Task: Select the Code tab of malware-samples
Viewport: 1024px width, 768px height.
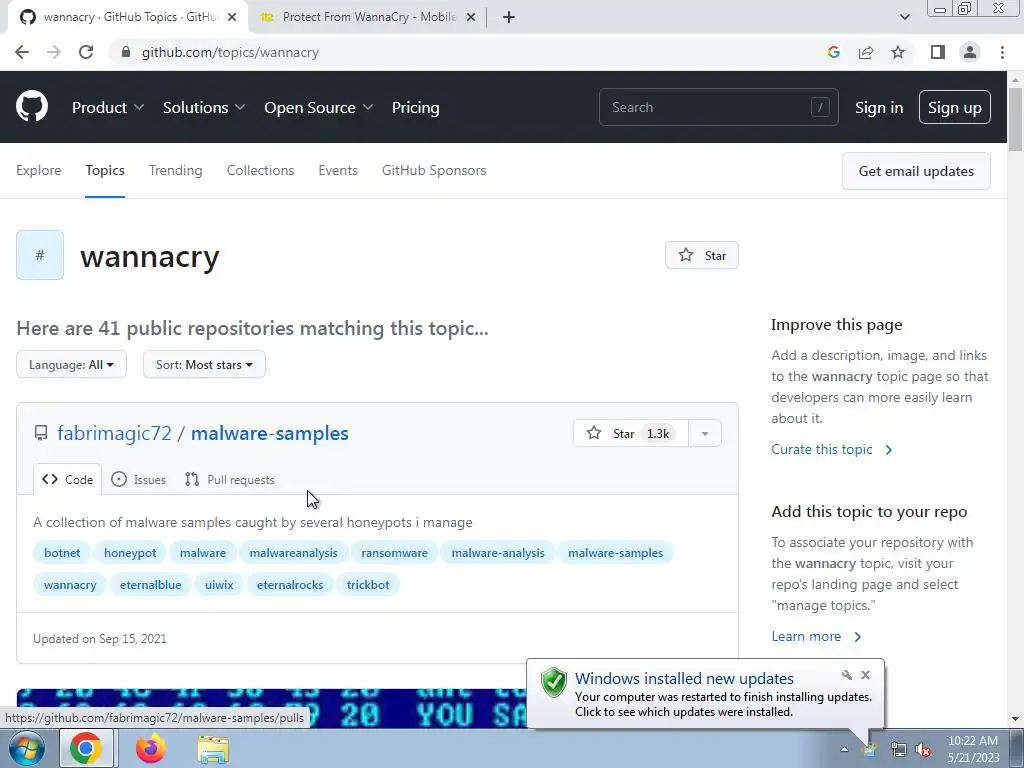Action: [x=68, y=479]
